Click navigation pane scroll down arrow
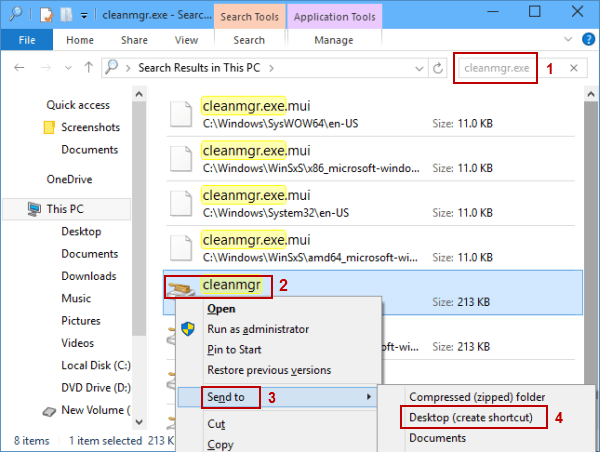 (139, 422)
